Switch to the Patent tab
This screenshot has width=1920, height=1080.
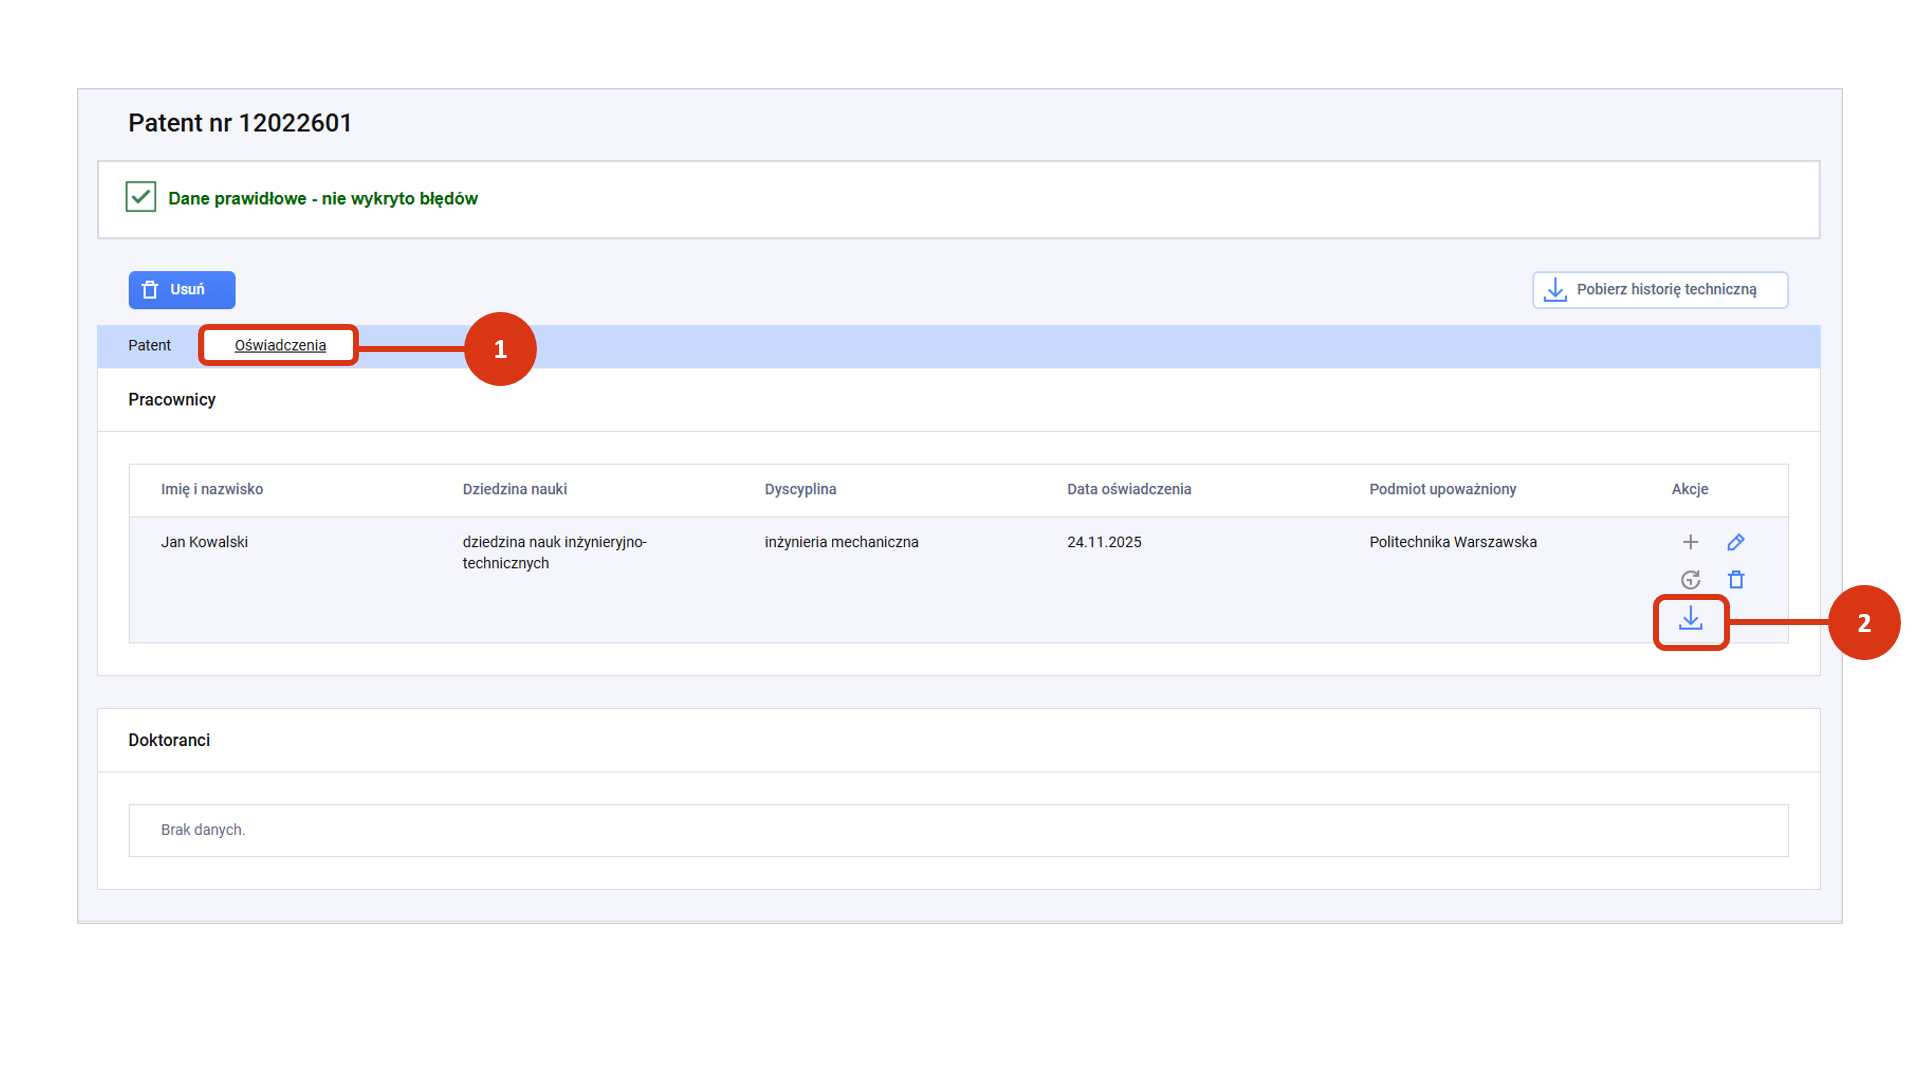pyautogui.click(x=149, y=345)
